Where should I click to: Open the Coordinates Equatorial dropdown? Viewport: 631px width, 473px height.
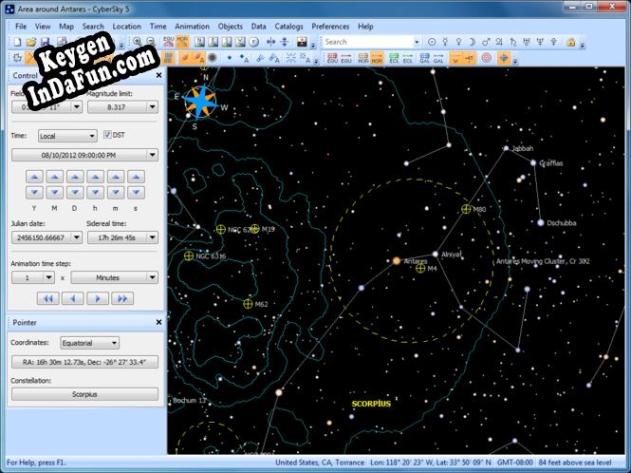tap(89, 343)
